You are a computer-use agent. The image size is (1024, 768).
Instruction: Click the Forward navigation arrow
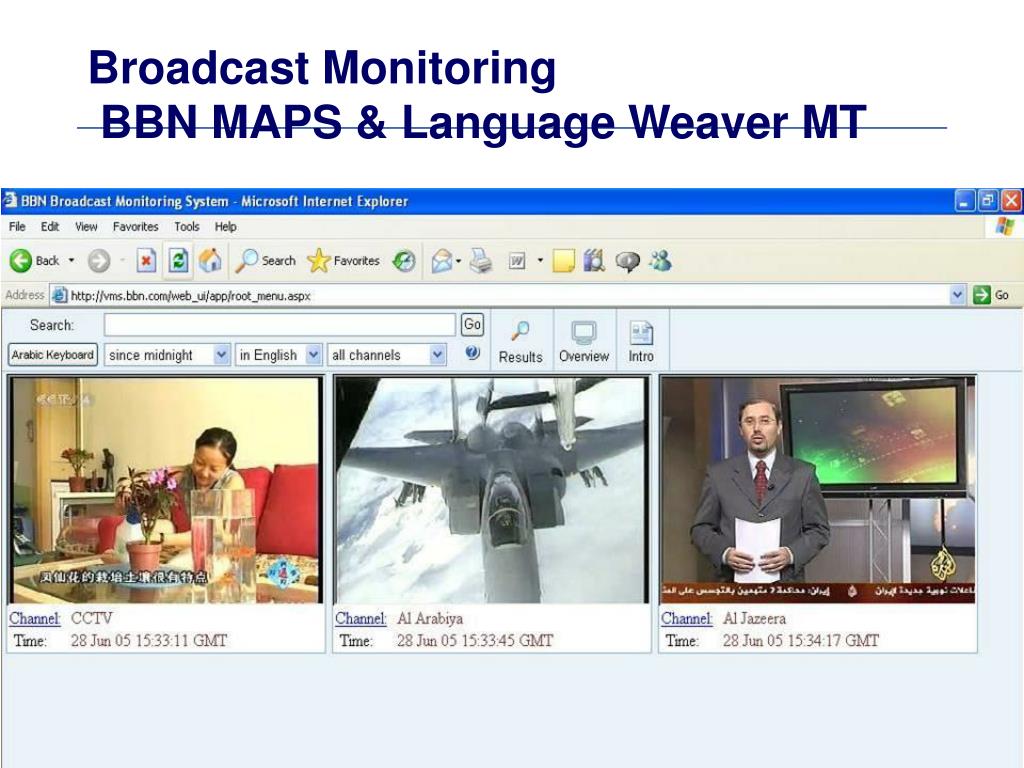(99, 261)
